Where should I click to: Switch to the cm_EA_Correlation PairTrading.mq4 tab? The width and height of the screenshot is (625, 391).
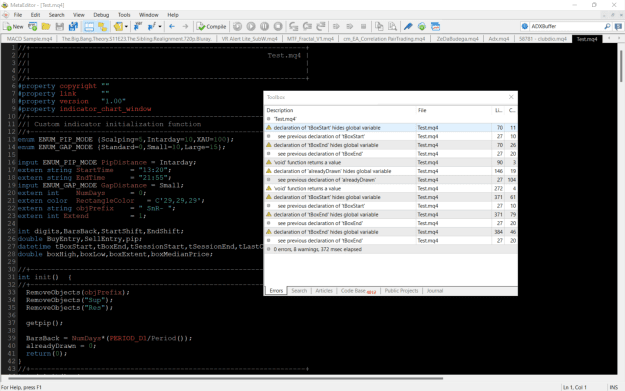(x=384, y=39)
